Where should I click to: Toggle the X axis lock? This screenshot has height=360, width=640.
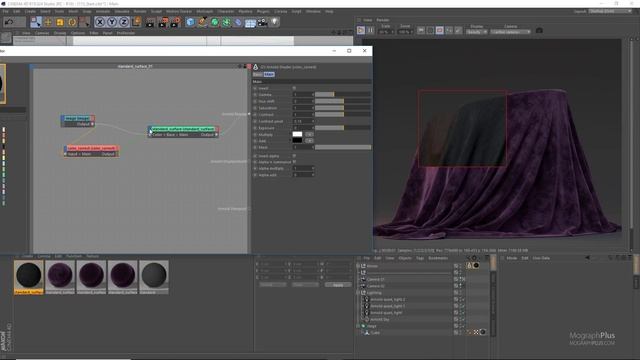click(100, 22)
